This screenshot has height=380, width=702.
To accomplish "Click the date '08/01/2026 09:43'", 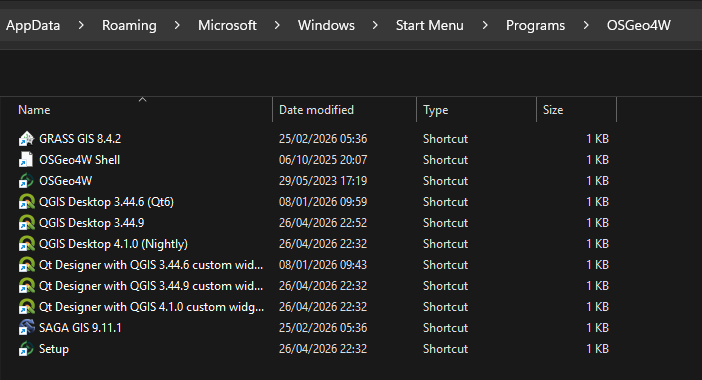I will [x=323, y=265].
